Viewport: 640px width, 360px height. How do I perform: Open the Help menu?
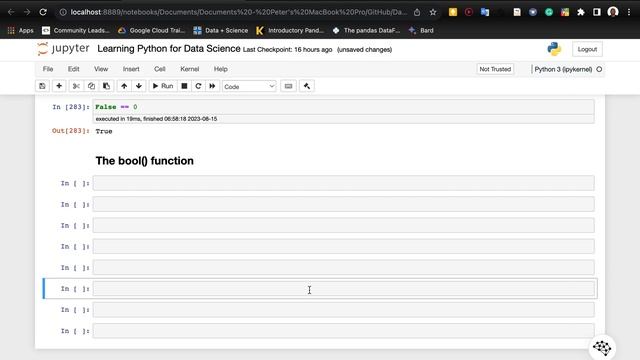pyautogui.click(x=220, y=69)
